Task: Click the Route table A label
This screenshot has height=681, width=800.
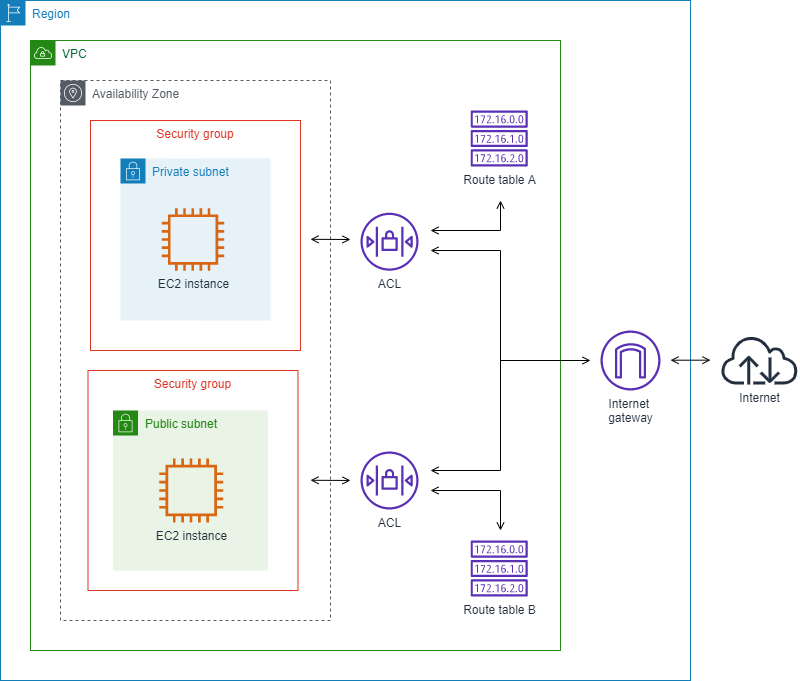Action: [499, 180]
